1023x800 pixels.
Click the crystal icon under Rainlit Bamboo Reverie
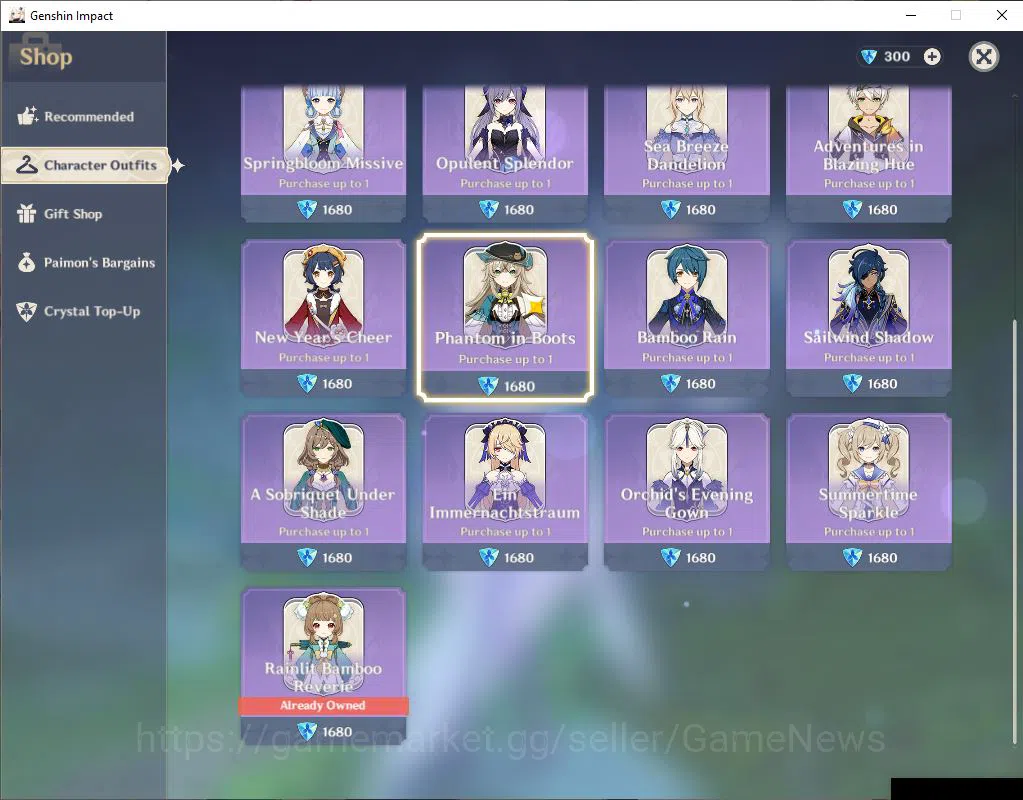(x=307, y=731)
